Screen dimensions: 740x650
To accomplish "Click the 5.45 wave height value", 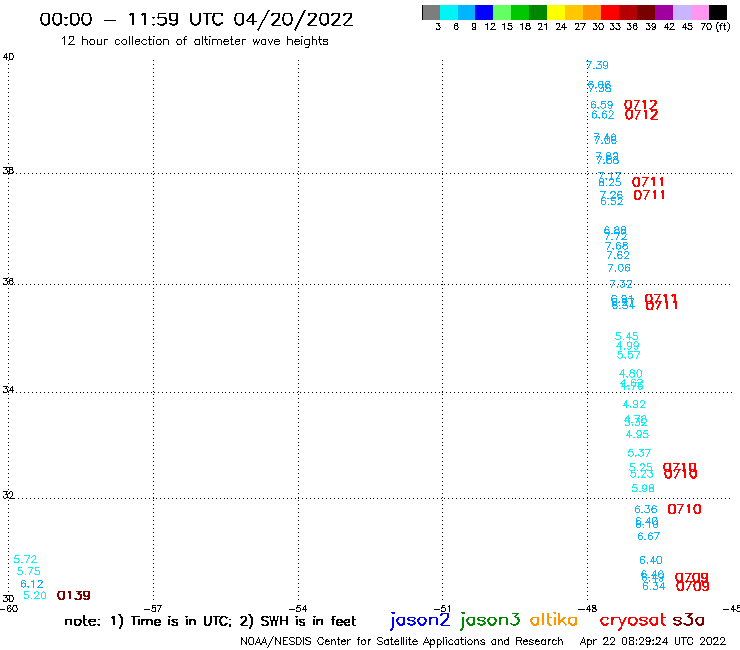I will point(627,336).
